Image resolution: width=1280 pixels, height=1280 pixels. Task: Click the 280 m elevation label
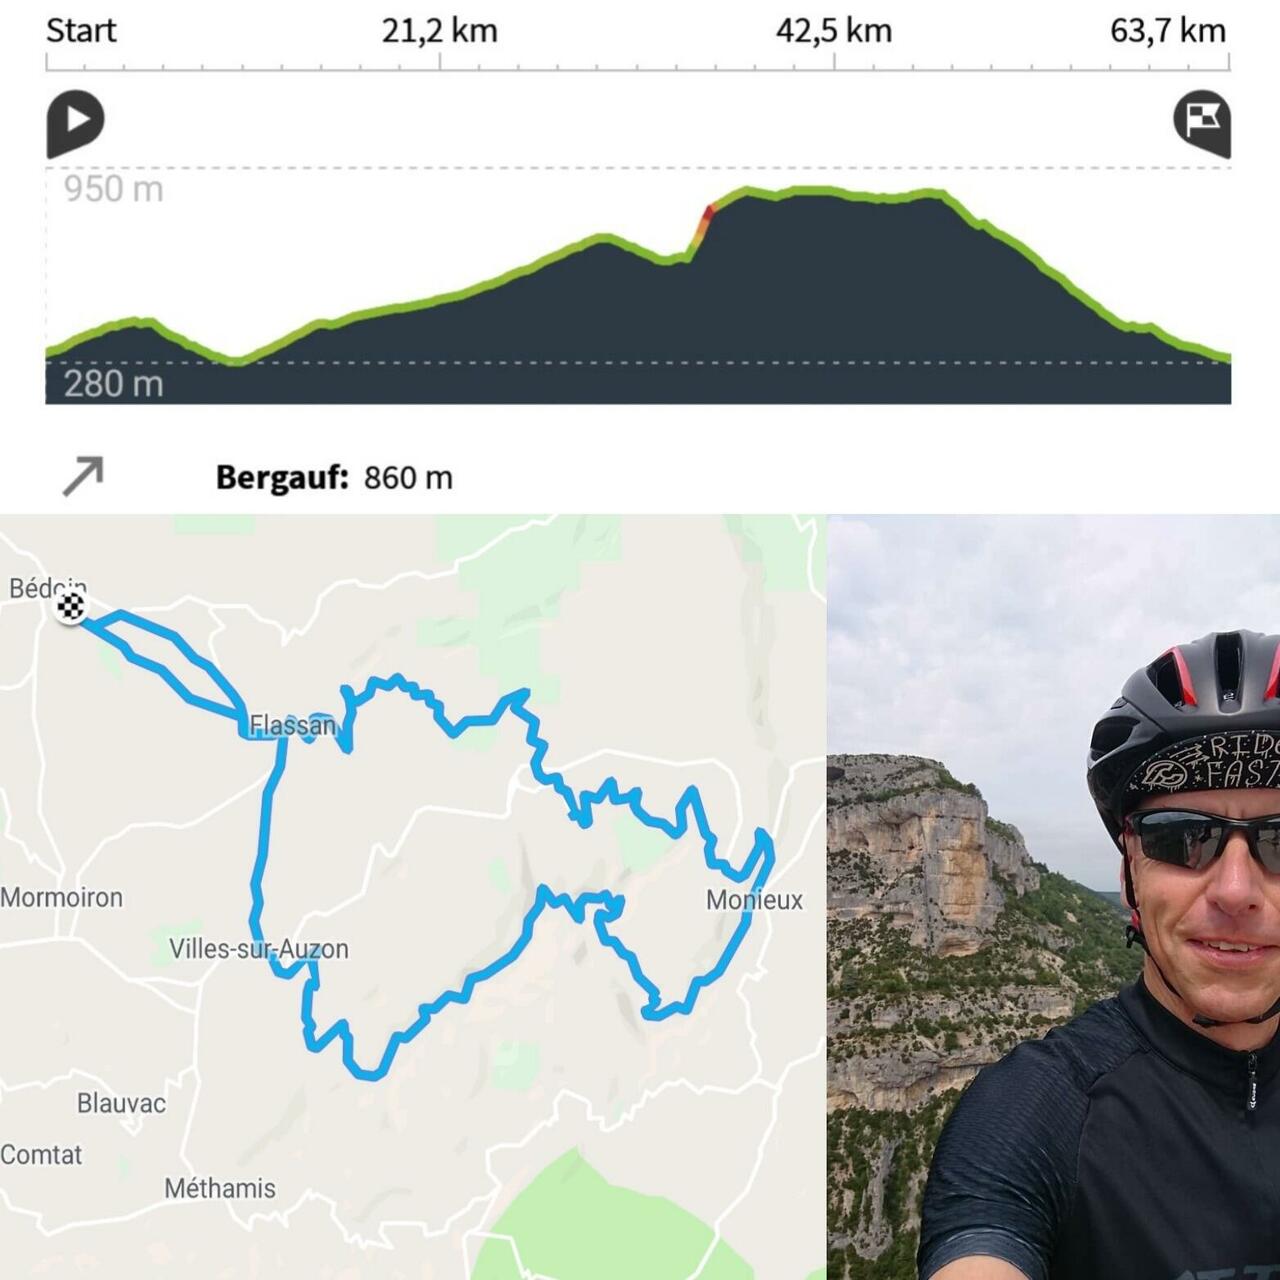[x=113, y=383]
